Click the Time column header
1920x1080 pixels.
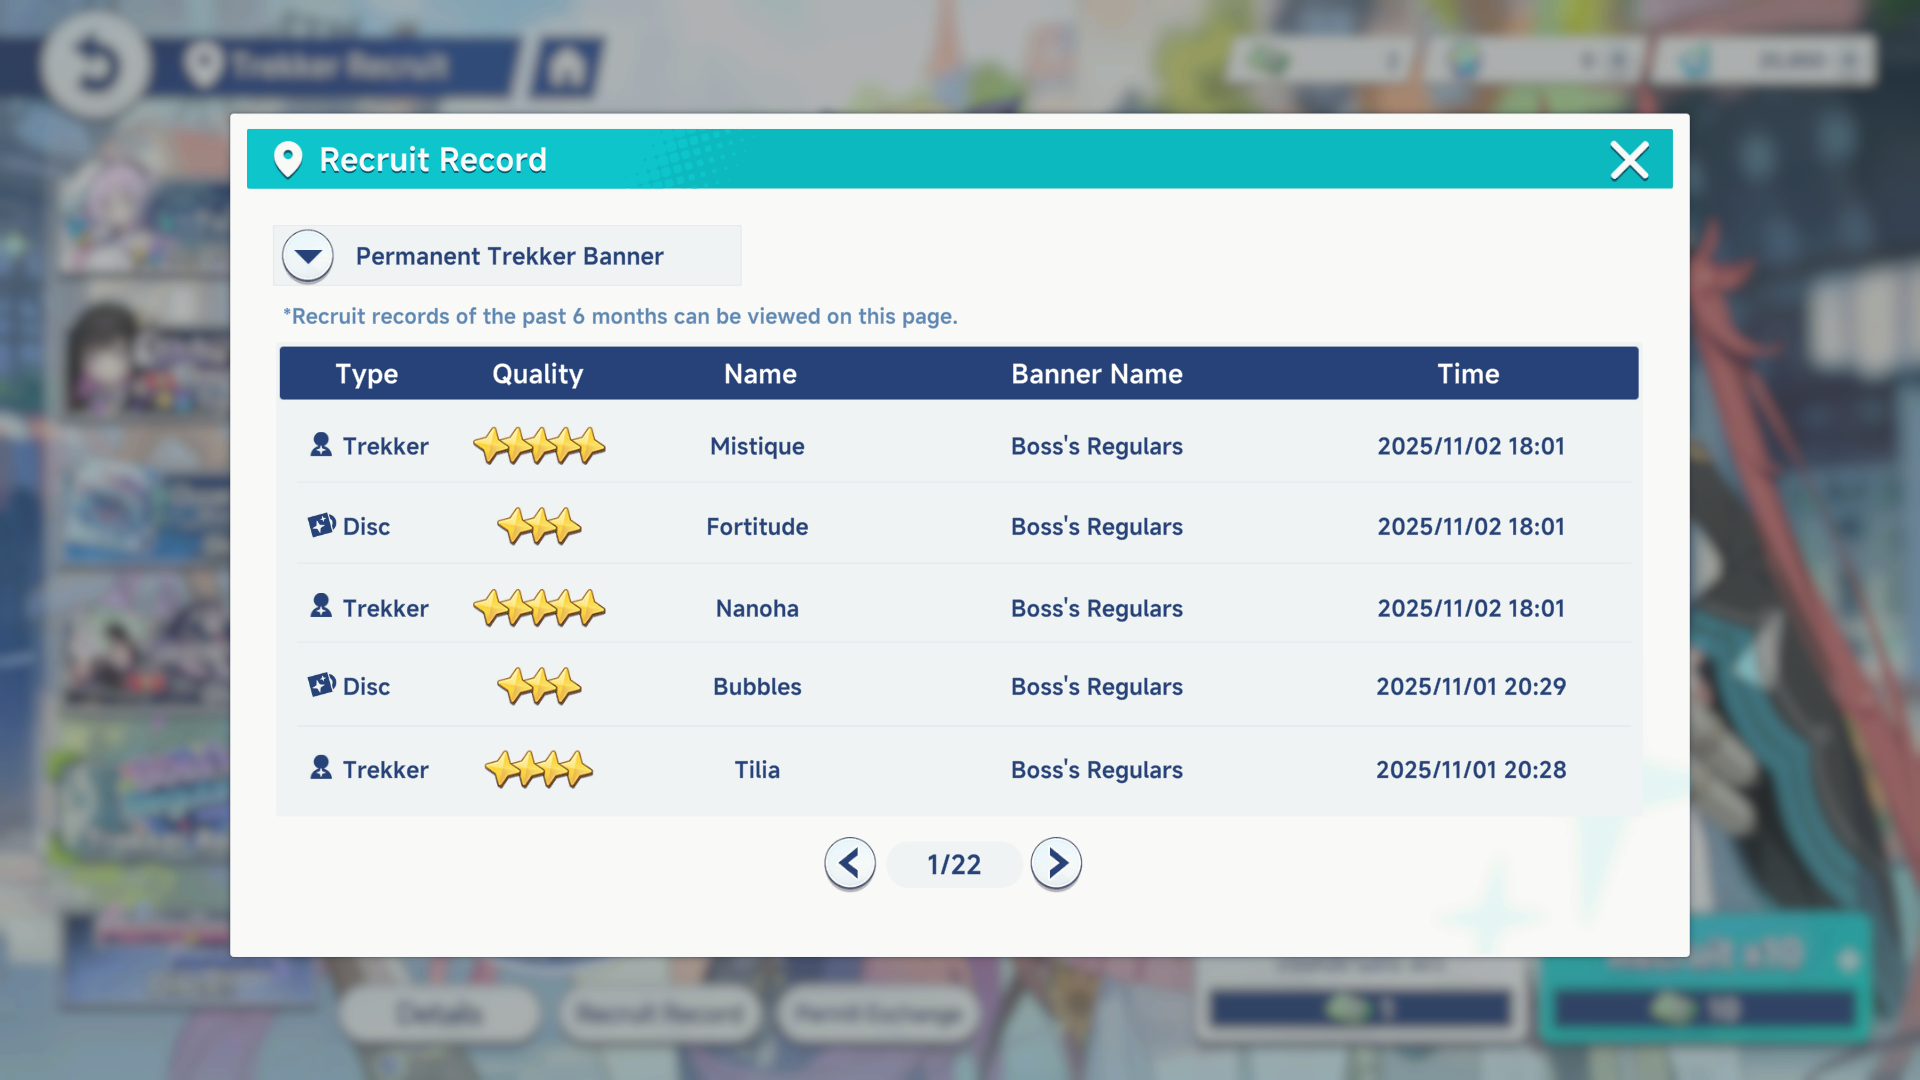coord(1468,374)
